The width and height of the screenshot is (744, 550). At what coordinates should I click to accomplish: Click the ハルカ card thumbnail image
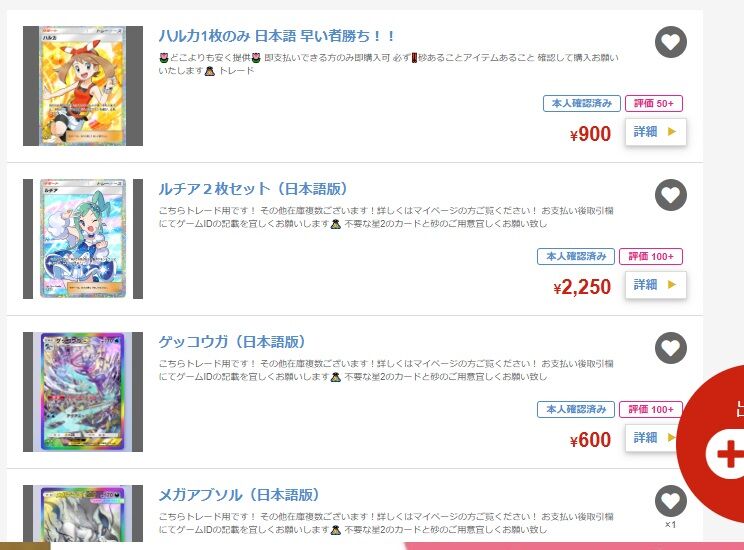pos(83,86)
